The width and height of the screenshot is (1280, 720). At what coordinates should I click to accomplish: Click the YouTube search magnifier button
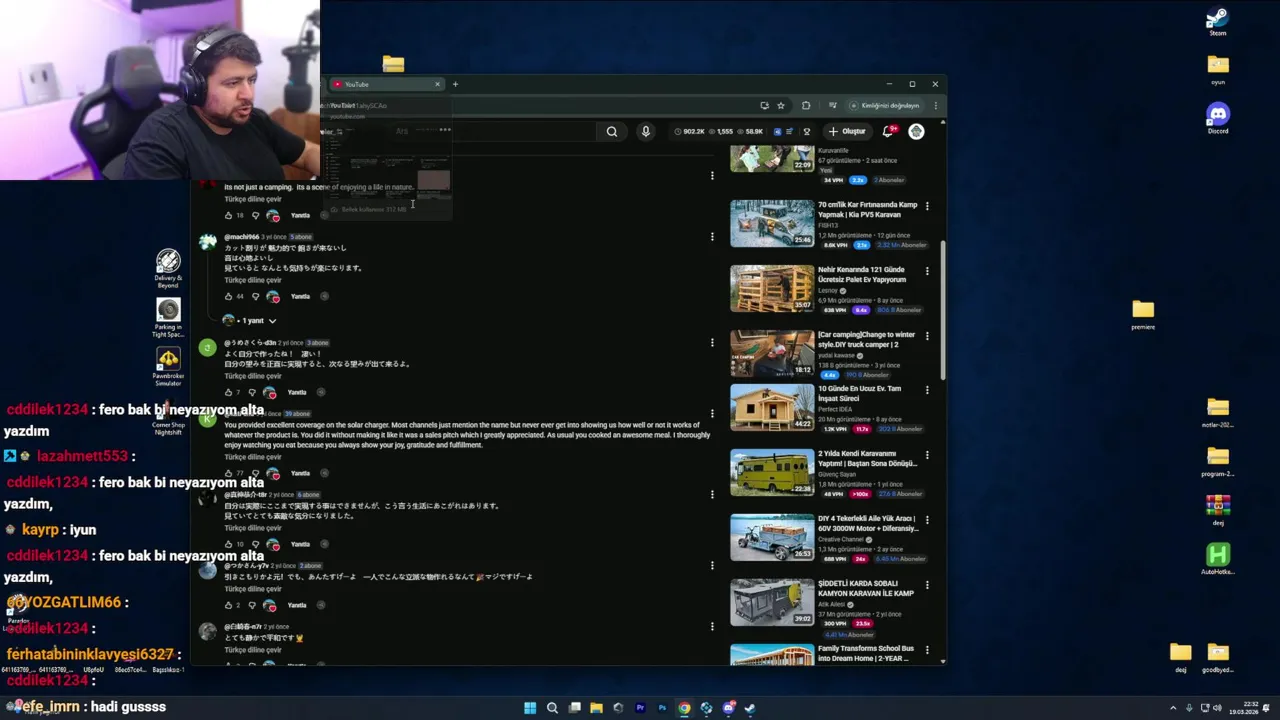(x=611, y=131)
